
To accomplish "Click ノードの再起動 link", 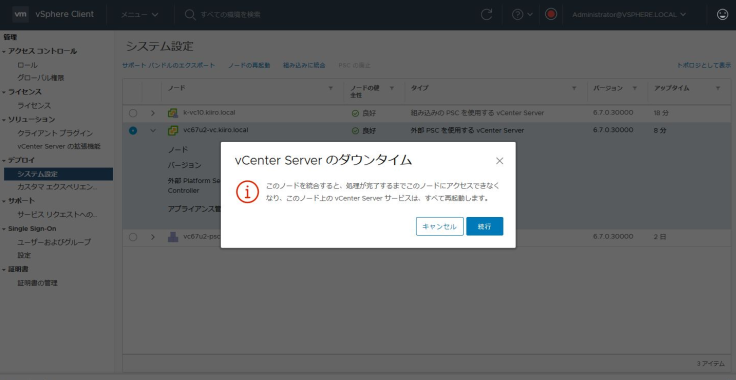I will [x=249, y=65].
